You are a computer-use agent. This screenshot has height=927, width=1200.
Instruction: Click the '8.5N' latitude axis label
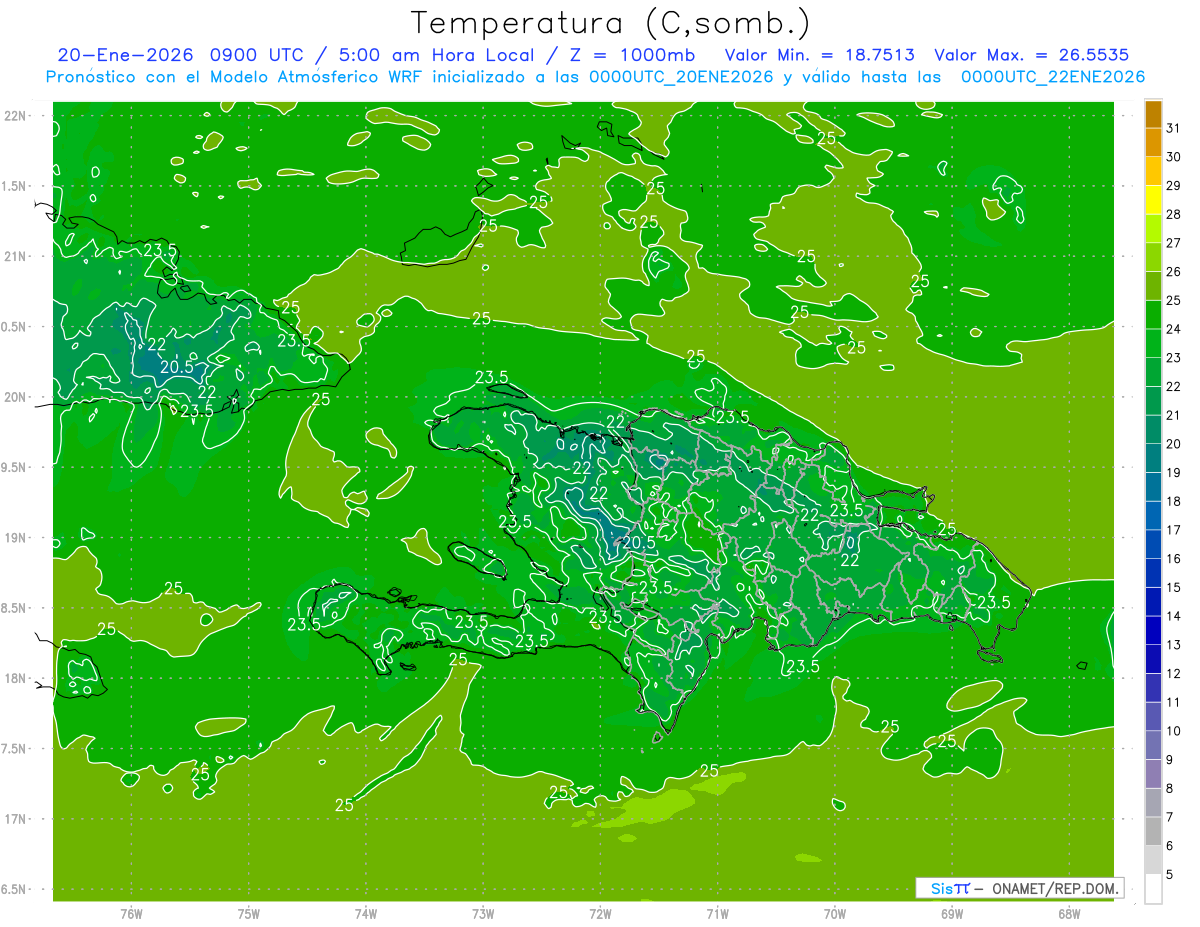tap(15, 608)
